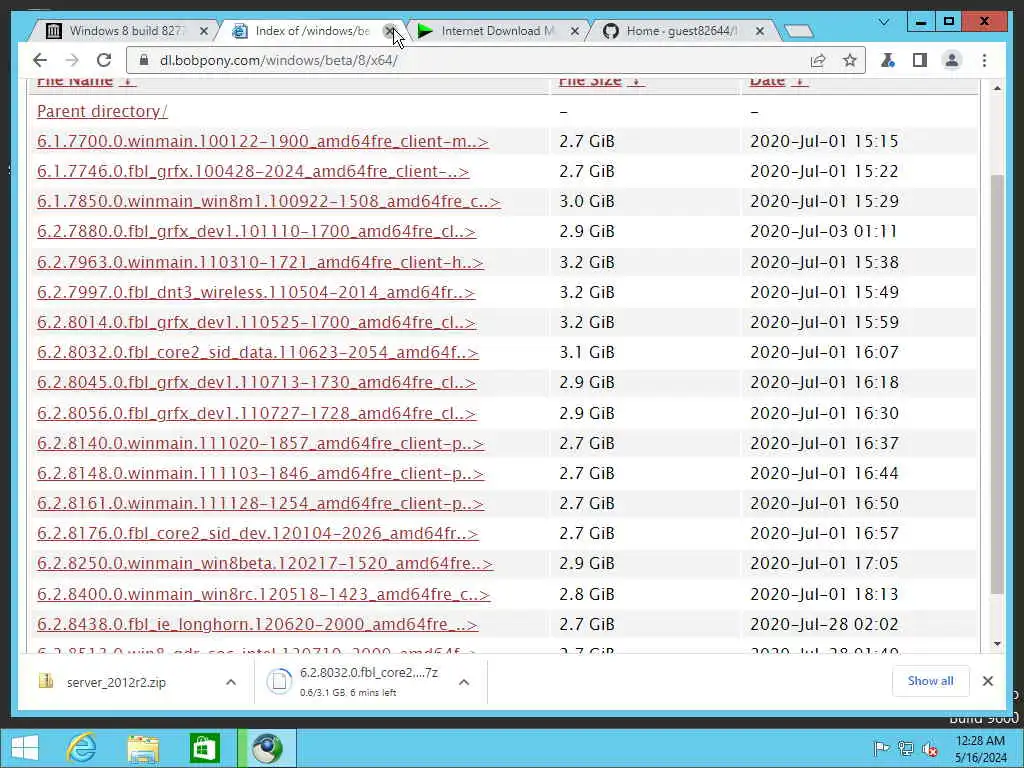Switch to the Internet Download M tab
1024x768 pixels.
(x=496, y=31)
